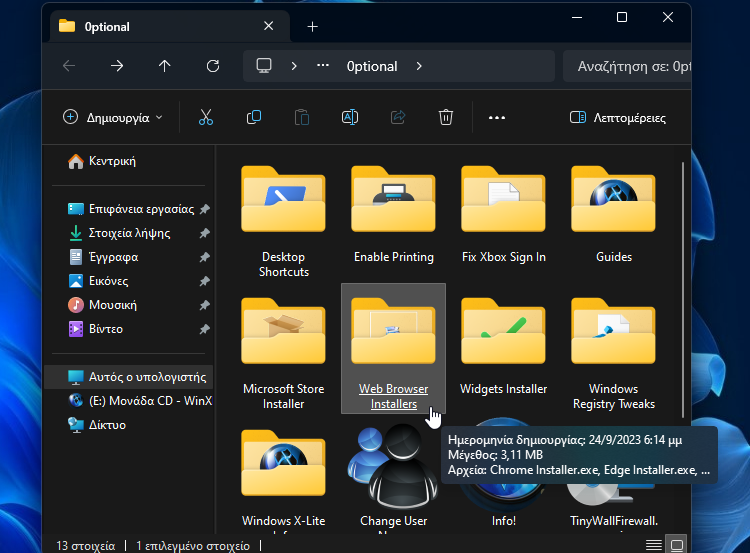Image resolution: width=750 pixels, height=553 pixels.
Task: Open Εικόνες pictures in sidebar
Action: point(99,281)
